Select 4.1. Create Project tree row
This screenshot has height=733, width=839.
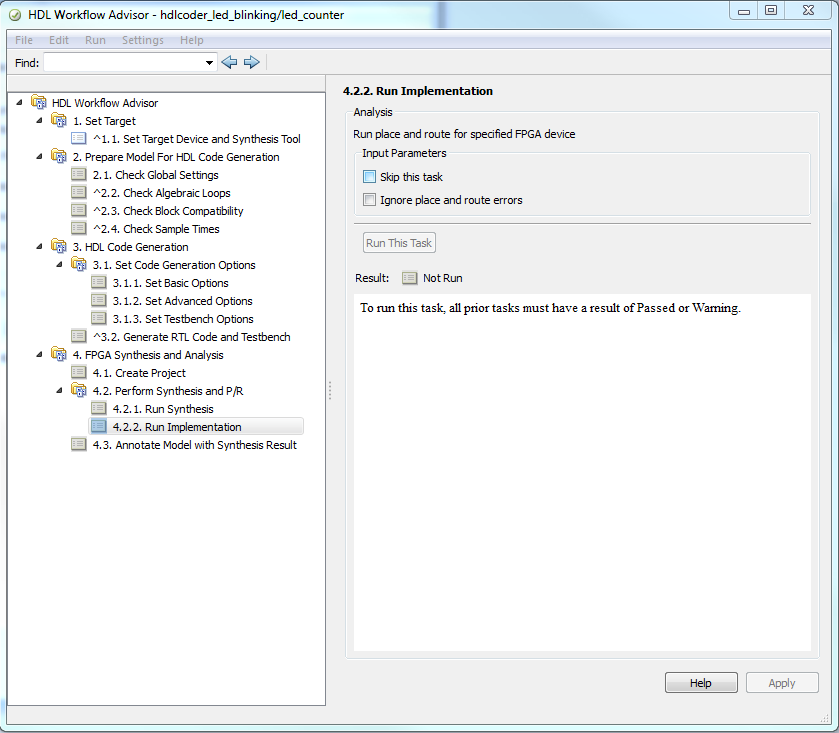[139, 373]
